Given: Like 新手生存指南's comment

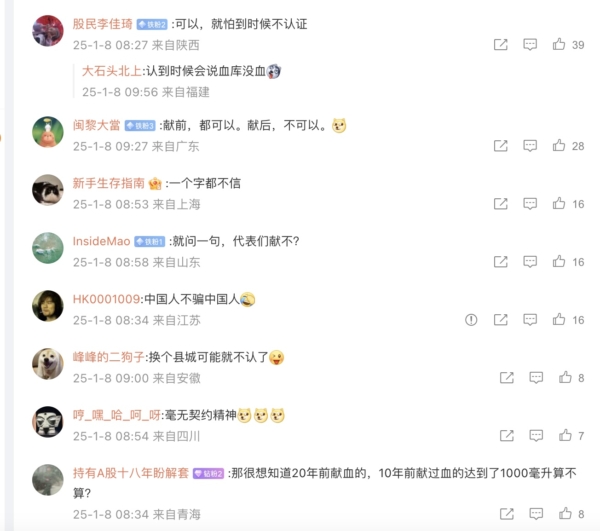Looking at the screenshot, I should pos(559,204).
